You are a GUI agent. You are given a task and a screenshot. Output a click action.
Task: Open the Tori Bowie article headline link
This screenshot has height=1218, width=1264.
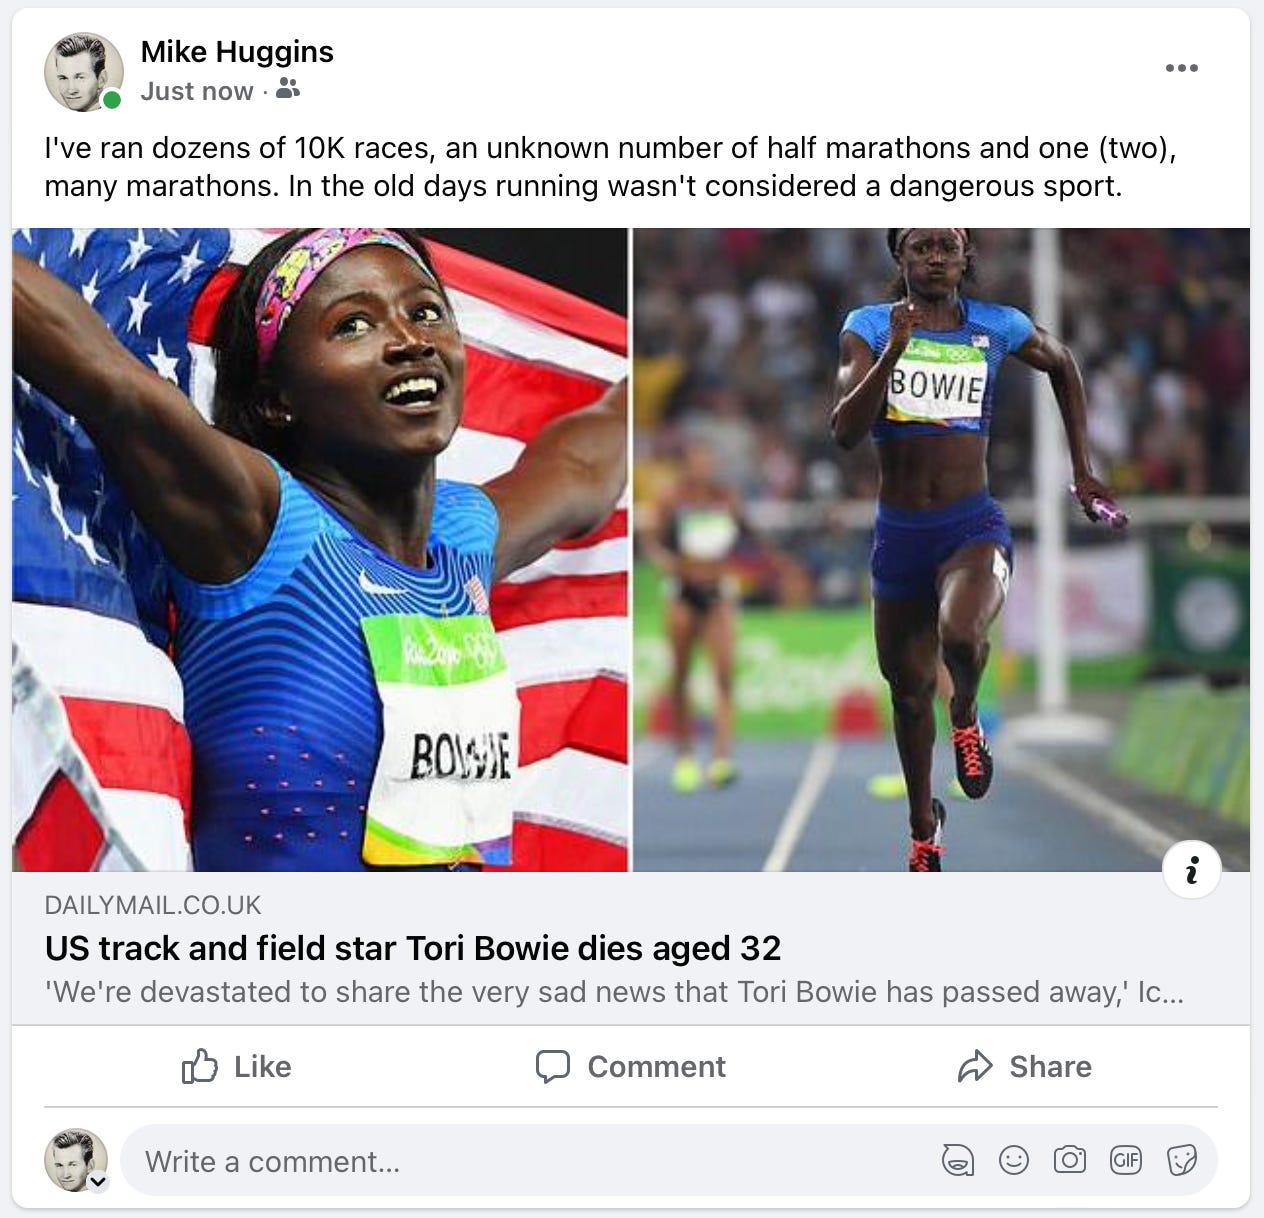[413, 947]
